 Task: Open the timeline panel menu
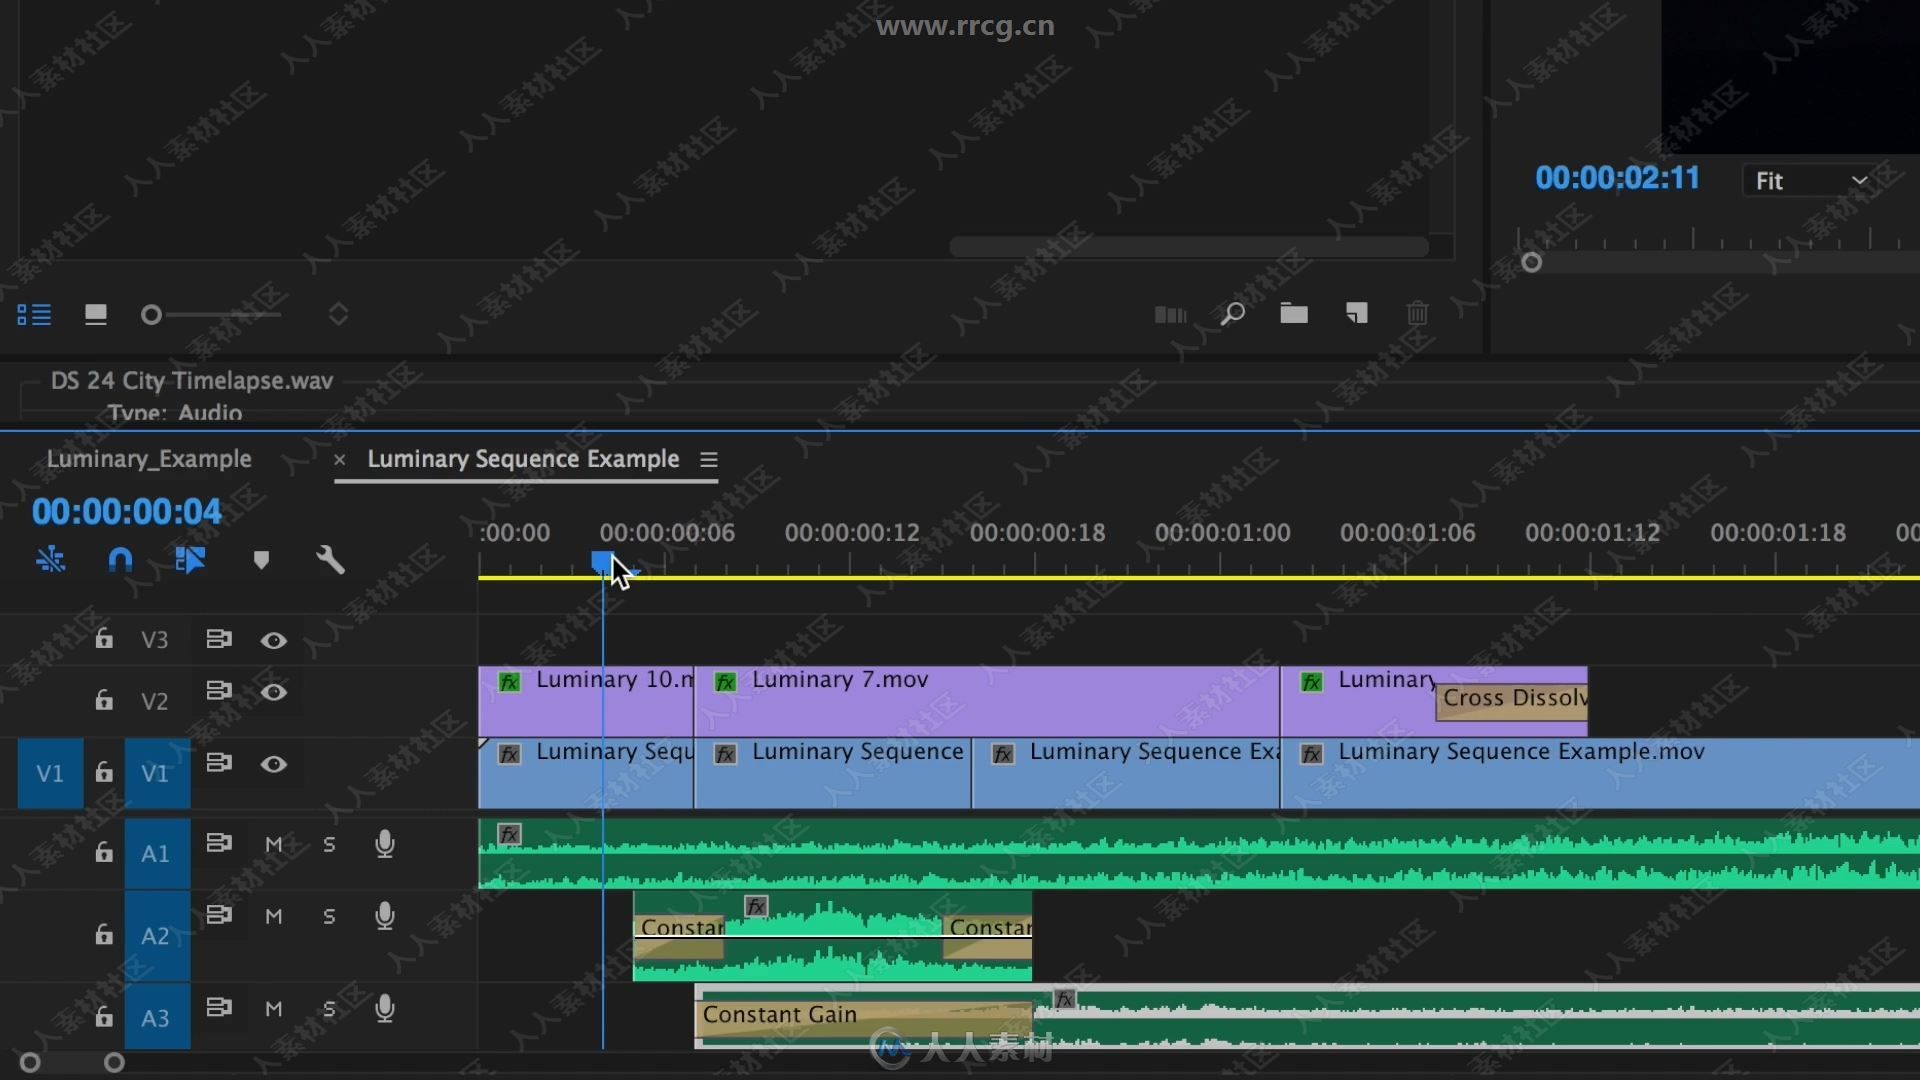pos(709,459)
